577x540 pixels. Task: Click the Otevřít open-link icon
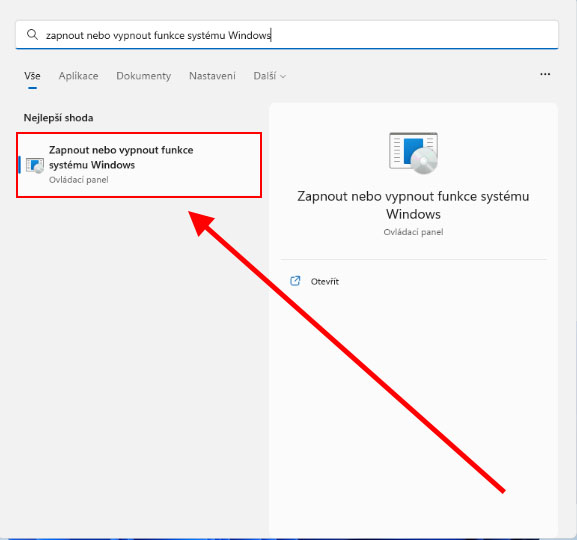tap(295, 281)
